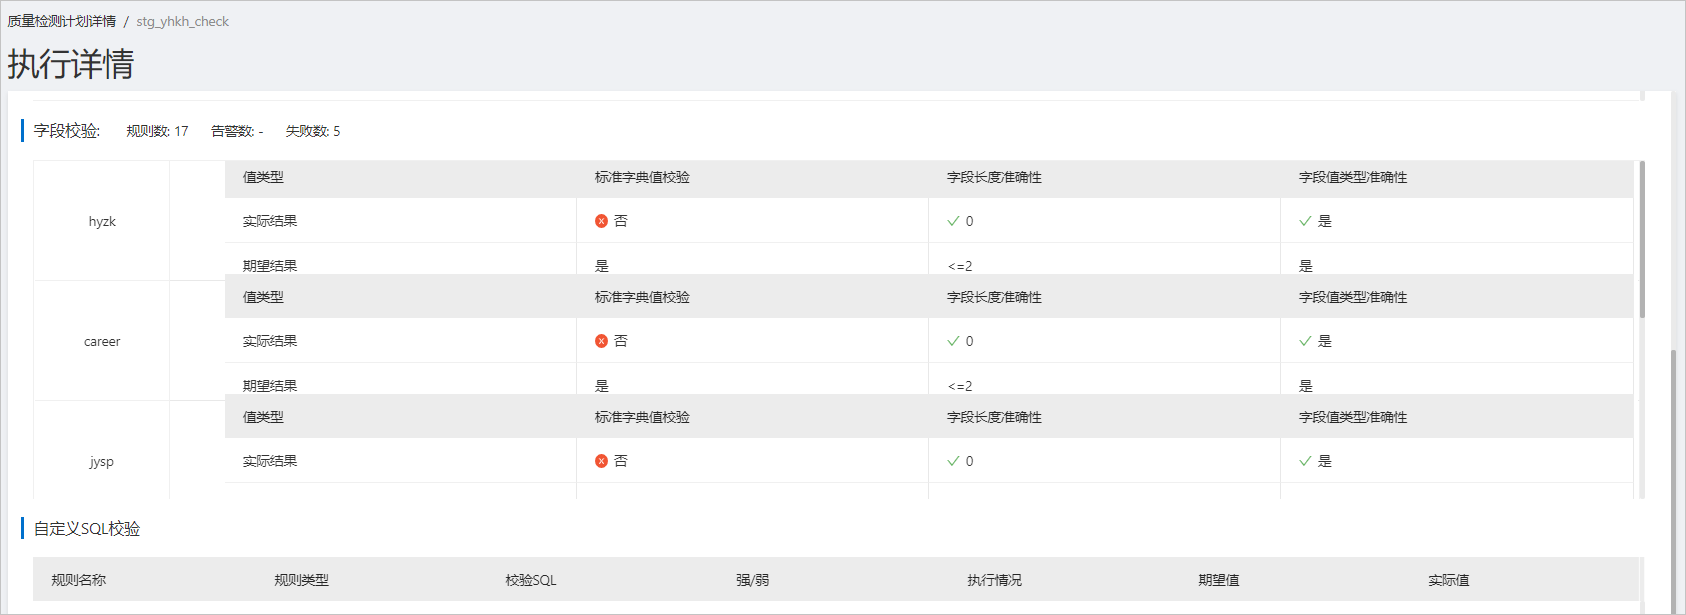Screen dimensions: 1686x615
Task: Select the hyzk field name cell
Action: coord(102,221)
